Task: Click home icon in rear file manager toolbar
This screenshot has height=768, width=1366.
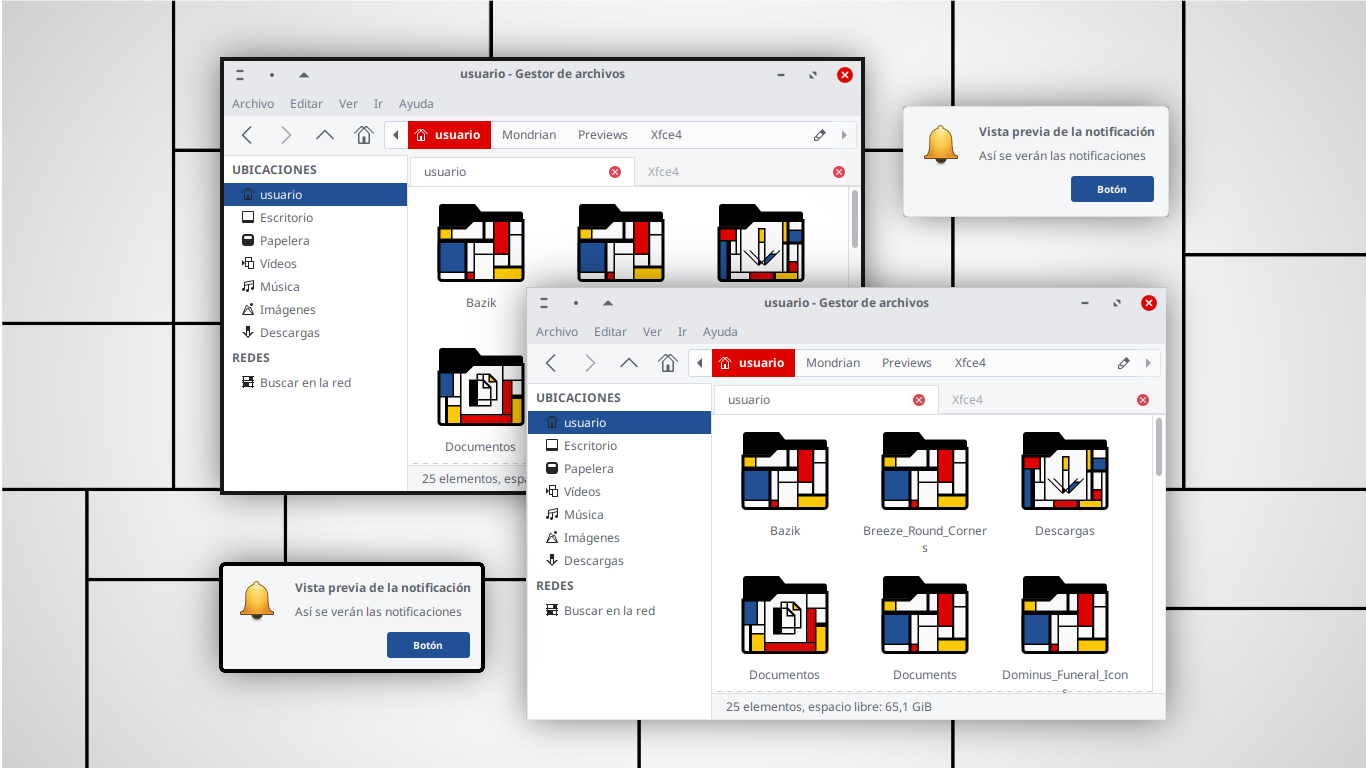Action: point(364,135)
